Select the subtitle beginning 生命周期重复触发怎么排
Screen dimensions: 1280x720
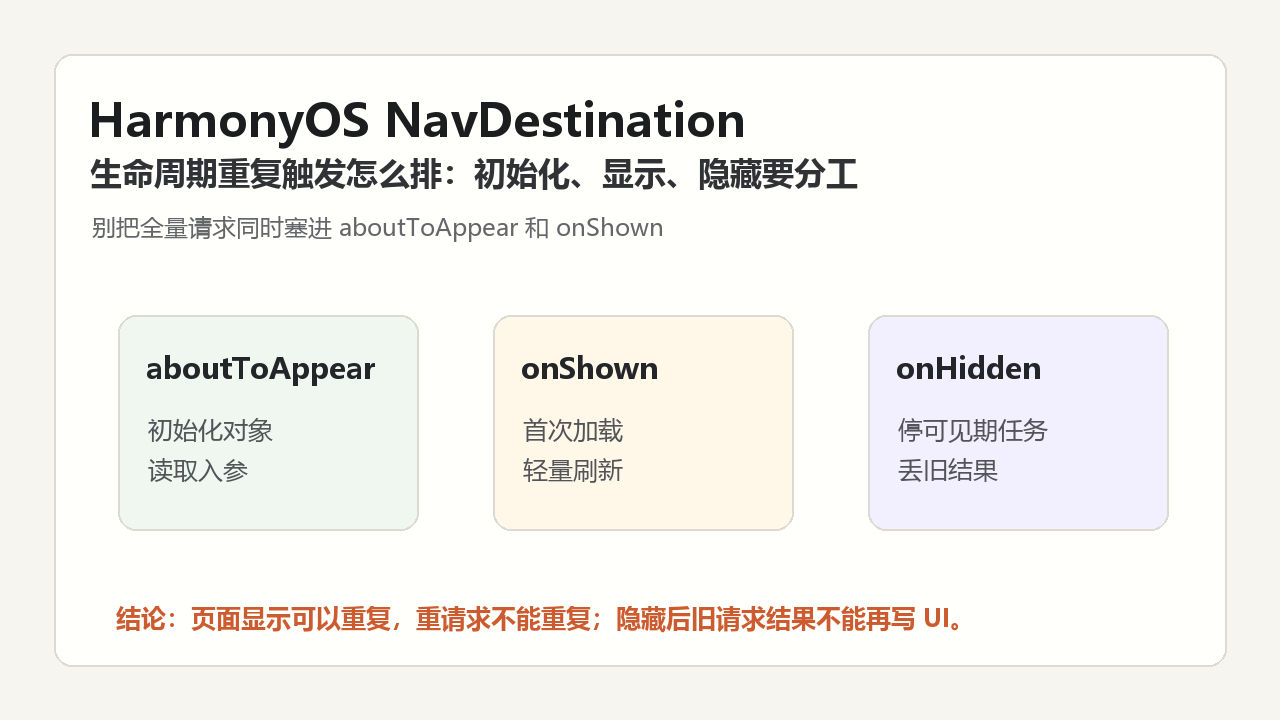click(x=474, y=175)
